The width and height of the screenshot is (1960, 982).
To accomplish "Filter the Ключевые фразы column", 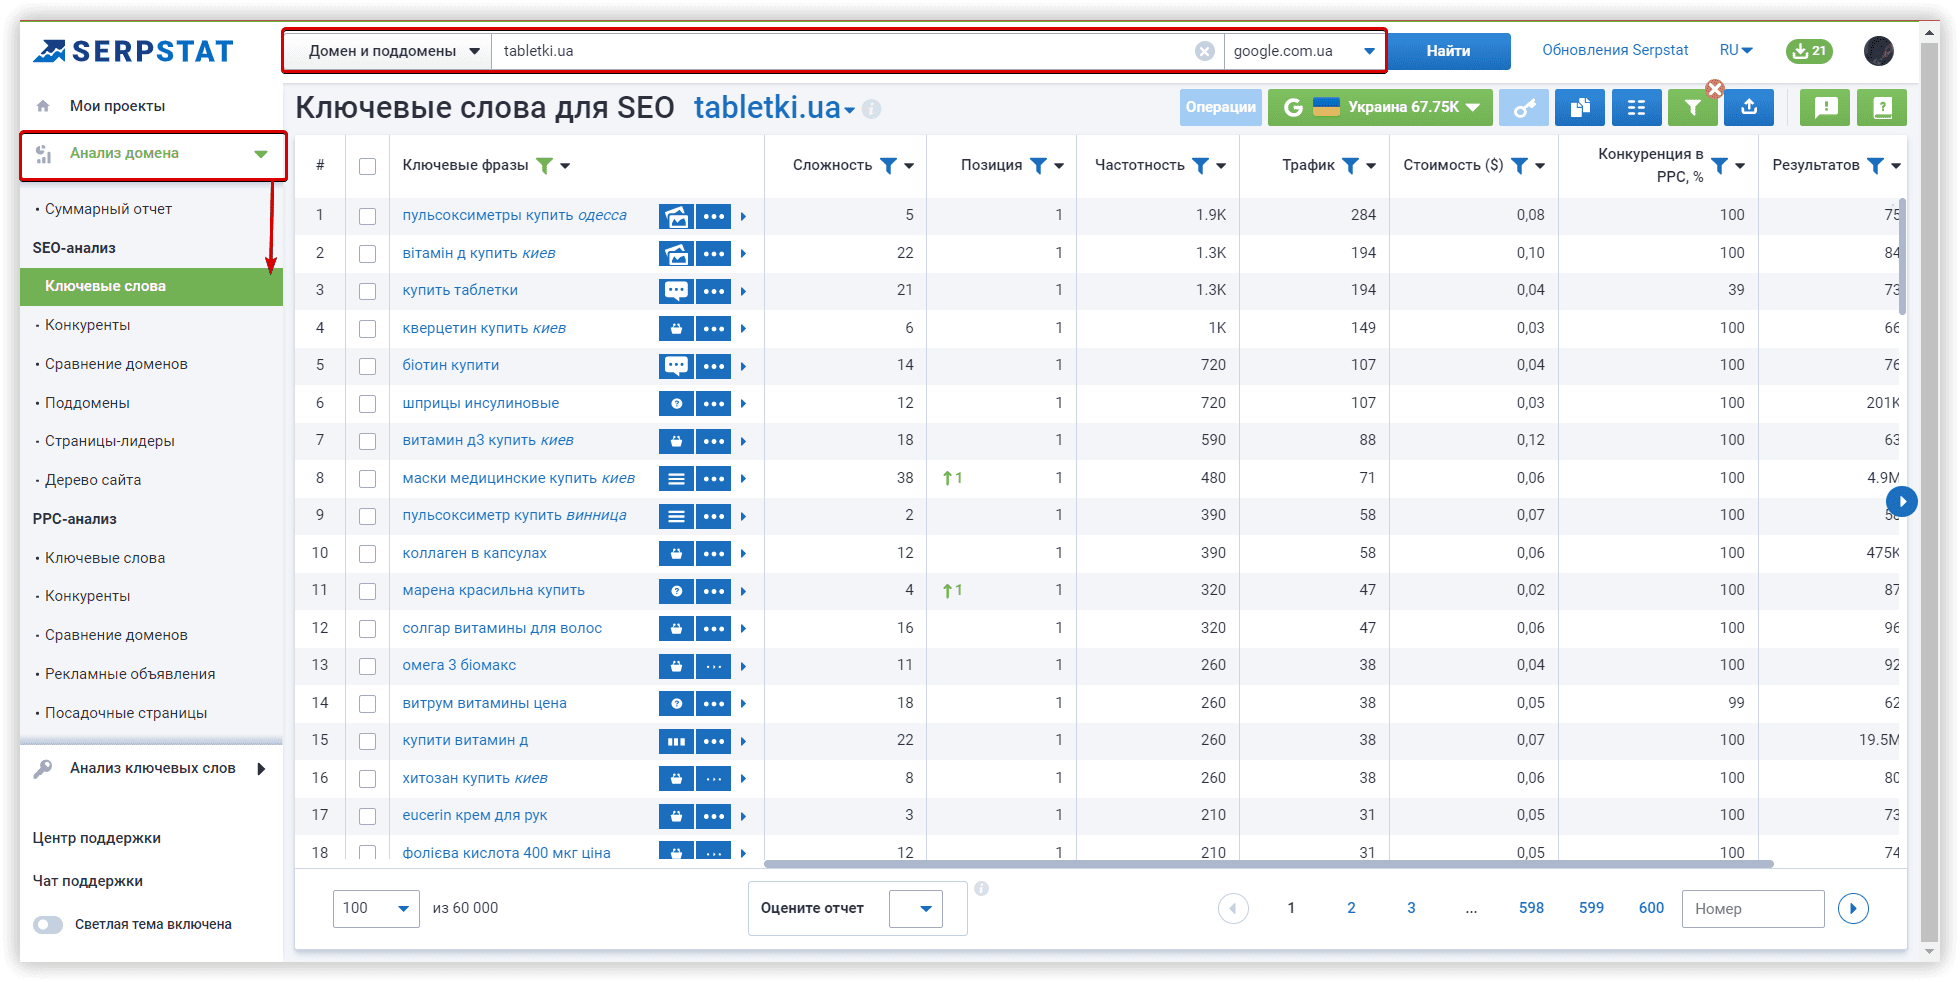I will 544,166.
